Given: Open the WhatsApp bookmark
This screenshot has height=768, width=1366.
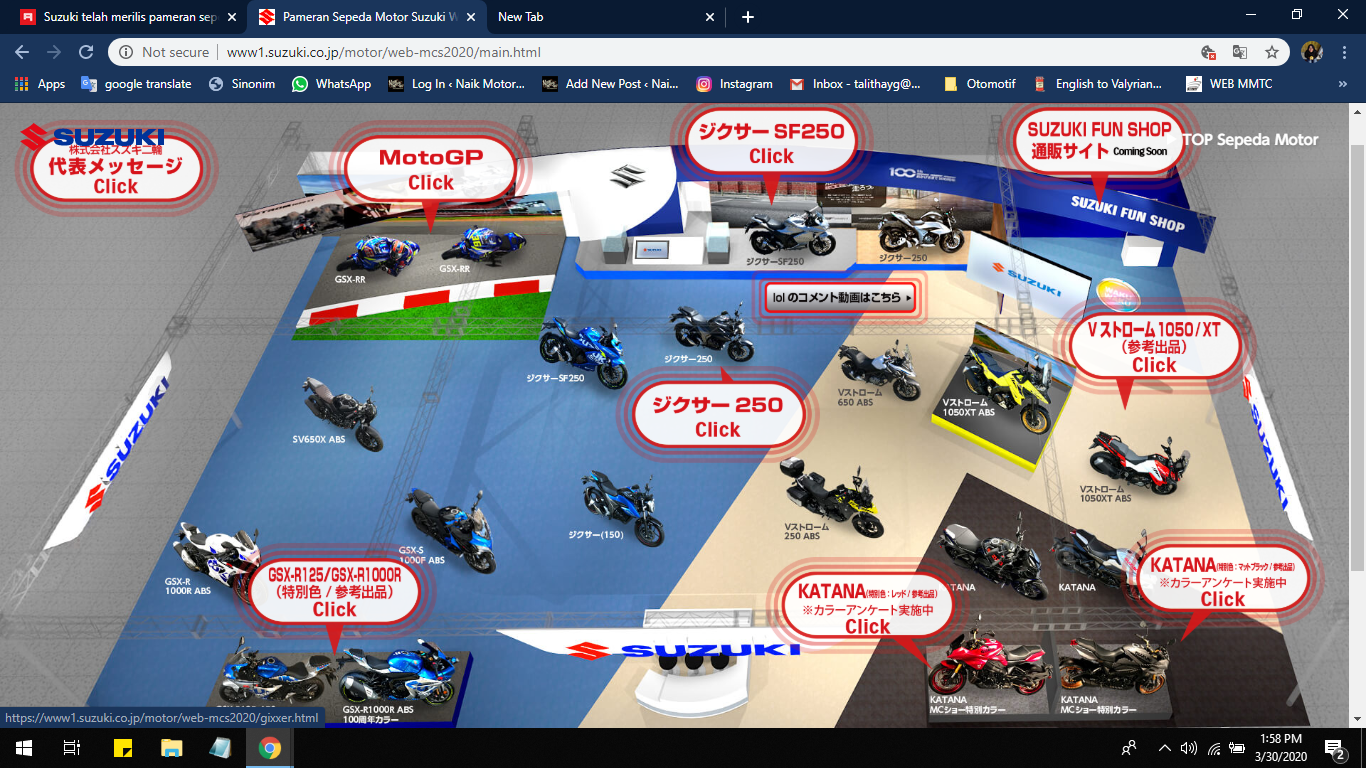Looking at the screenshot, I should (x=331, y=84).
